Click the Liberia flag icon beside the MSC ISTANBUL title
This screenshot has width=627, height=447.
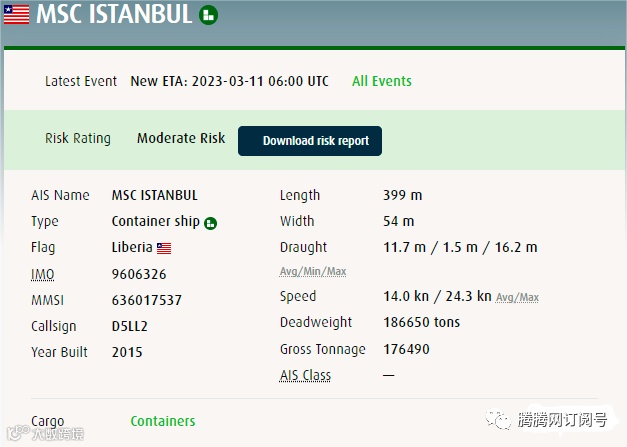[16, 14]
